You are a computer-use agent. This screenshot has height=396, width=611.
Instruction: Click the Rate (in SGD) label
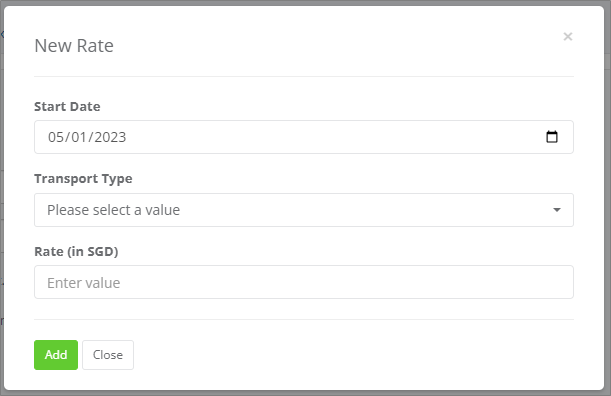point(76,251)
